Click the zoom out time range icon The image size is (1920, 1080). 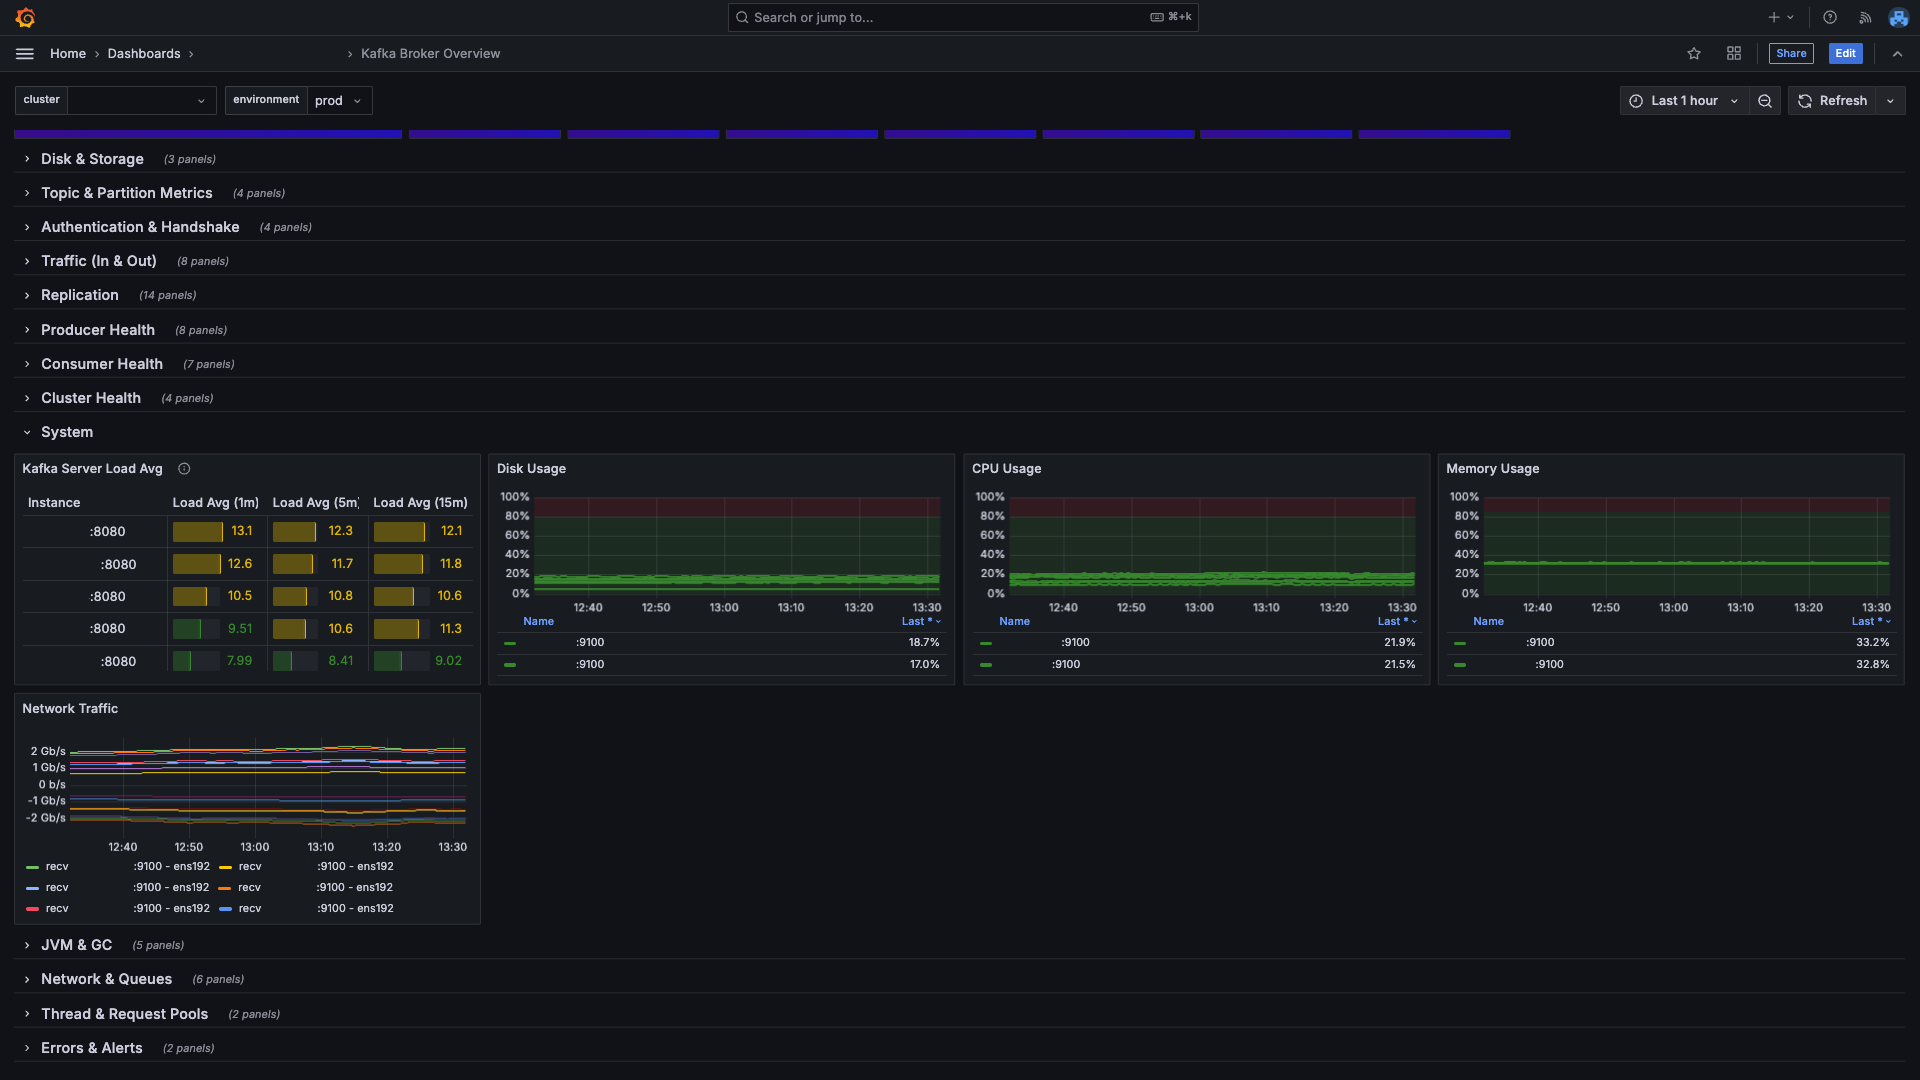(x=1765, y=101)
